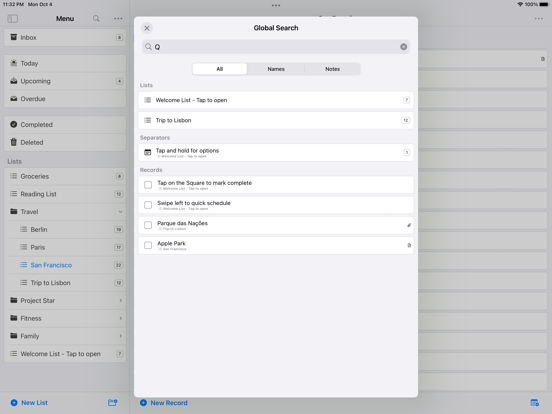The image size is (552, 414).
Task: Open the Reading List
Action: click(65, 194)
